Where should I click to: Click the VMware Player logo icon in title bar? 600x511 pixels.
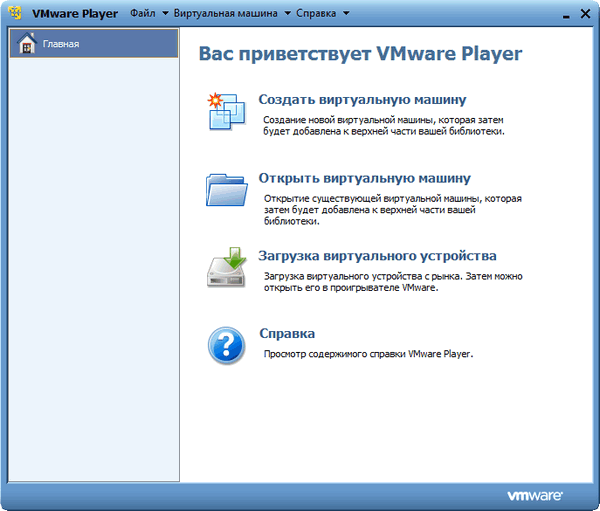pyautogui.click(x=15, y=13)
